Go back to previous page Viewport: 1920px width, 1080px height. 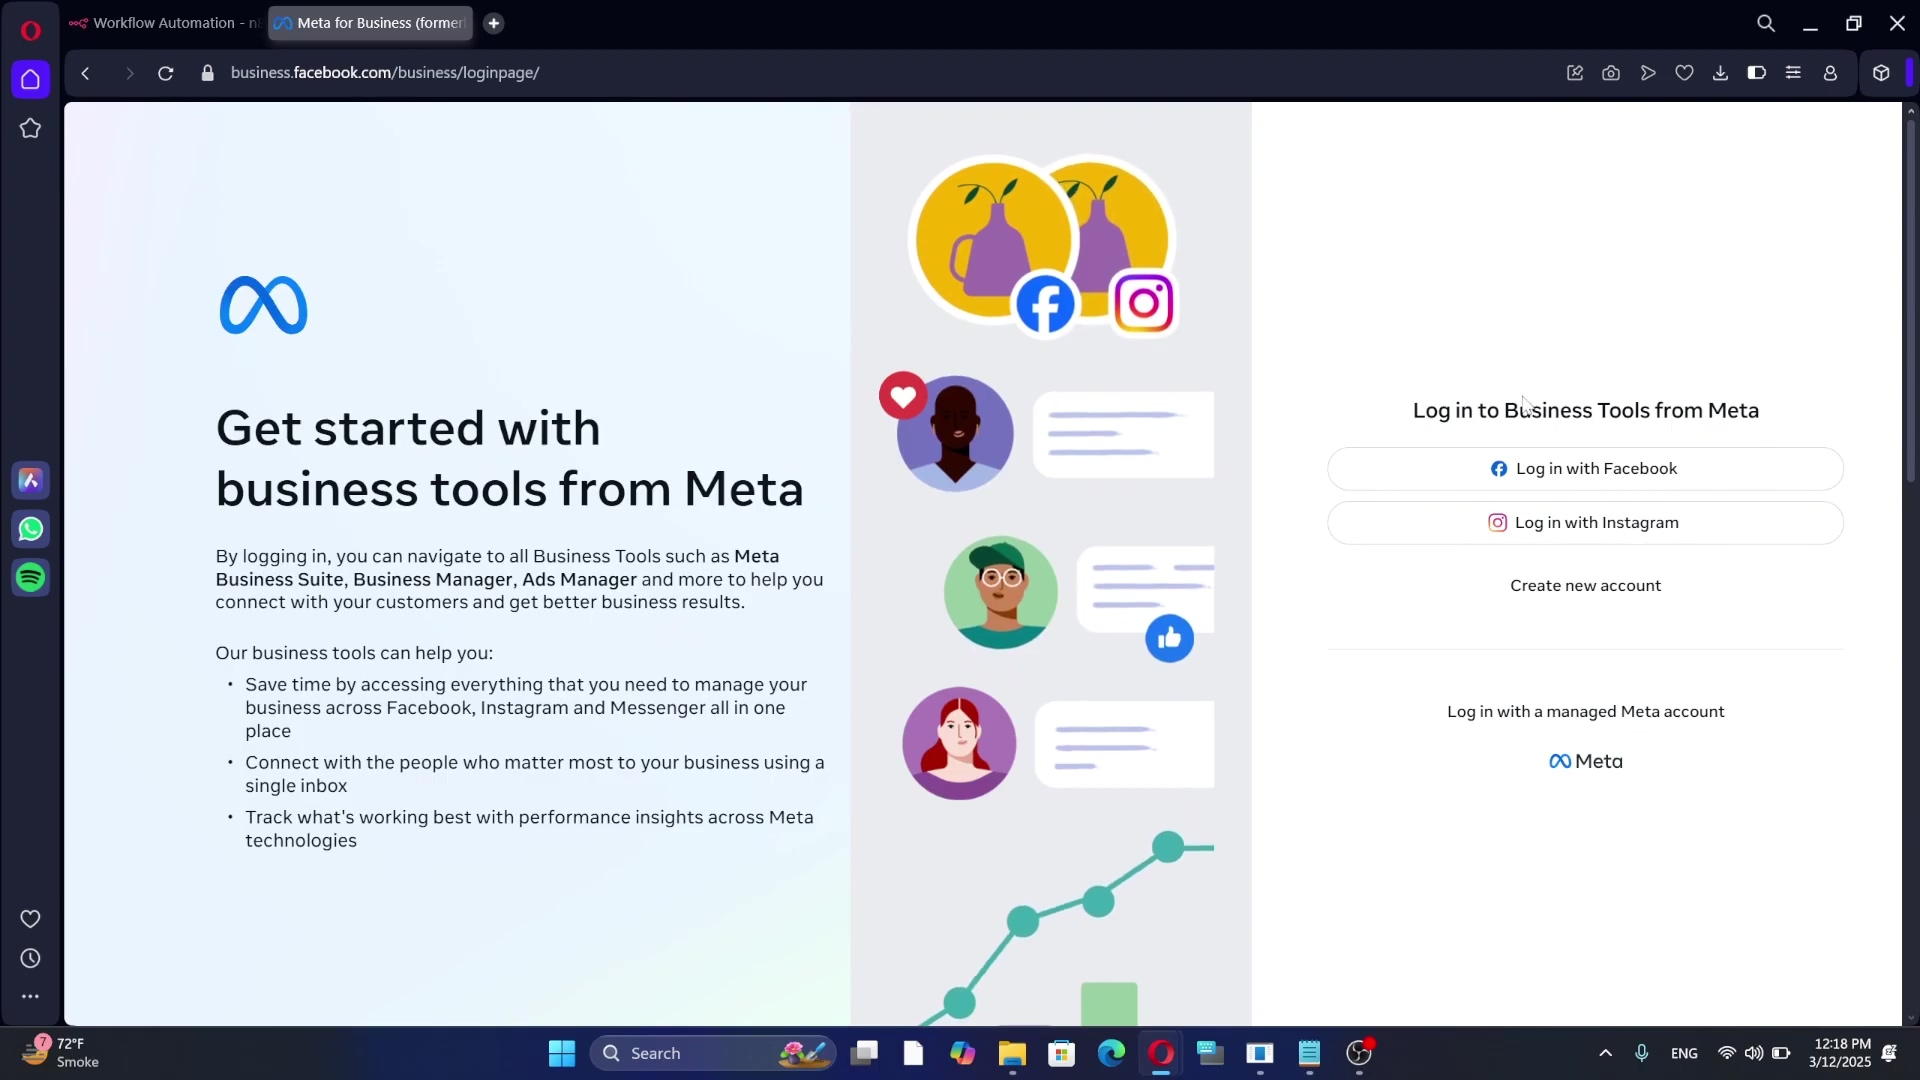point(86,73)
